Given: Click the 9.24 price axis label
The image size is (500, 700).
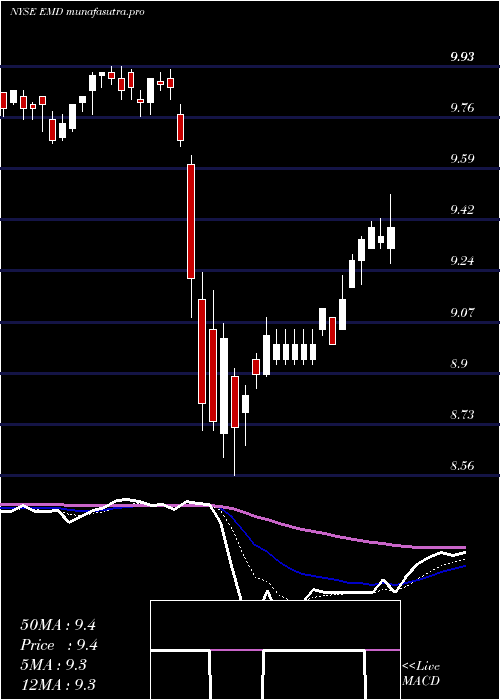Looking at the screenshot, I should (462, 261).
